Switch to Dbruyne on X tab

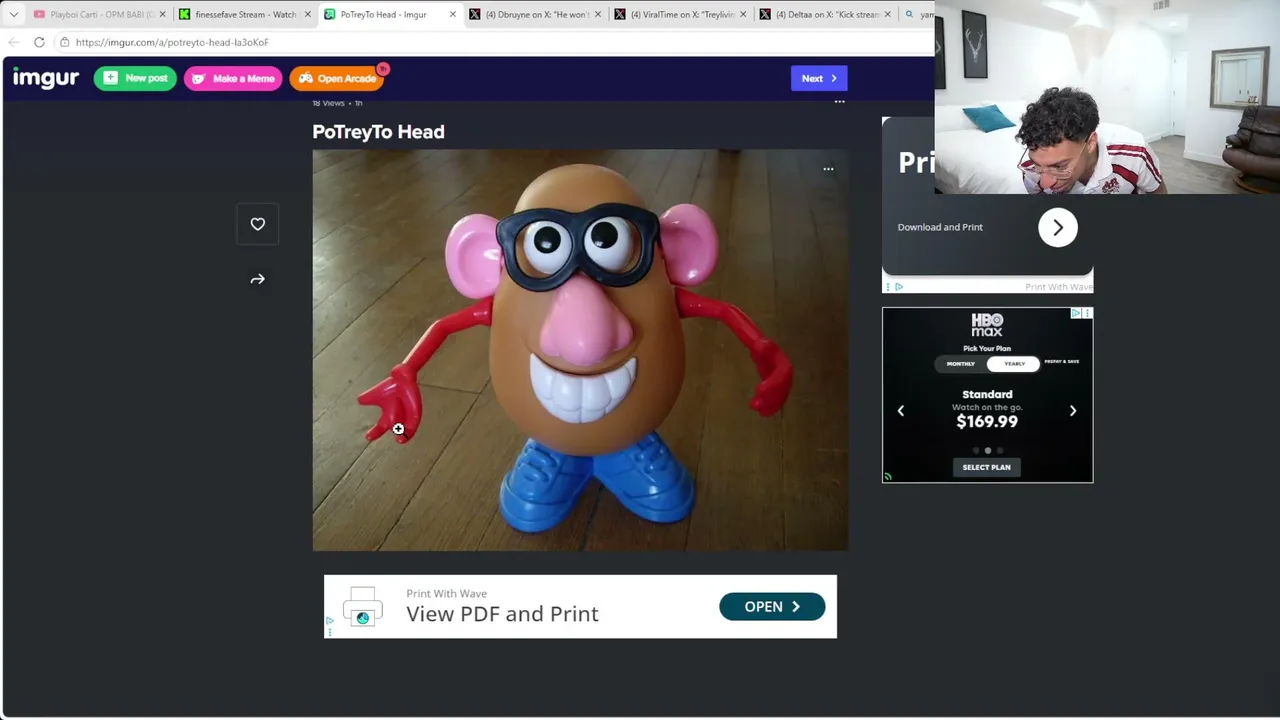(535, 14)
